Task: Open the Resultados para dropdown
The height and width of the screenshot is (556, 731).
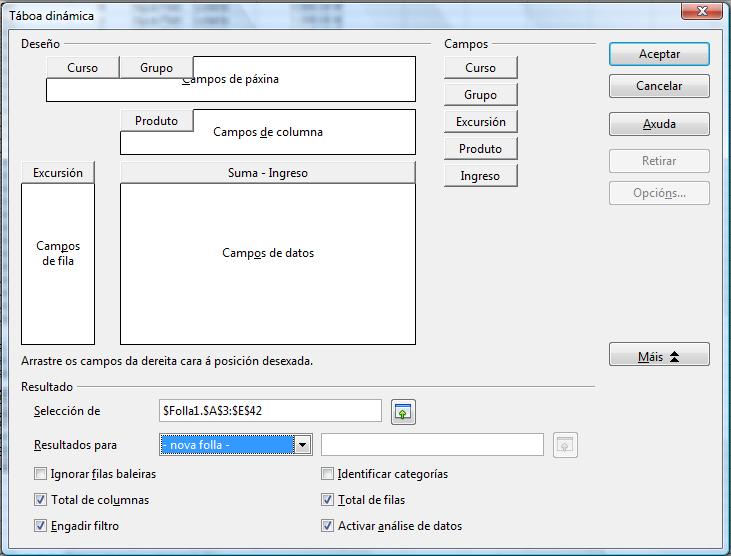Action: (303, 445)
